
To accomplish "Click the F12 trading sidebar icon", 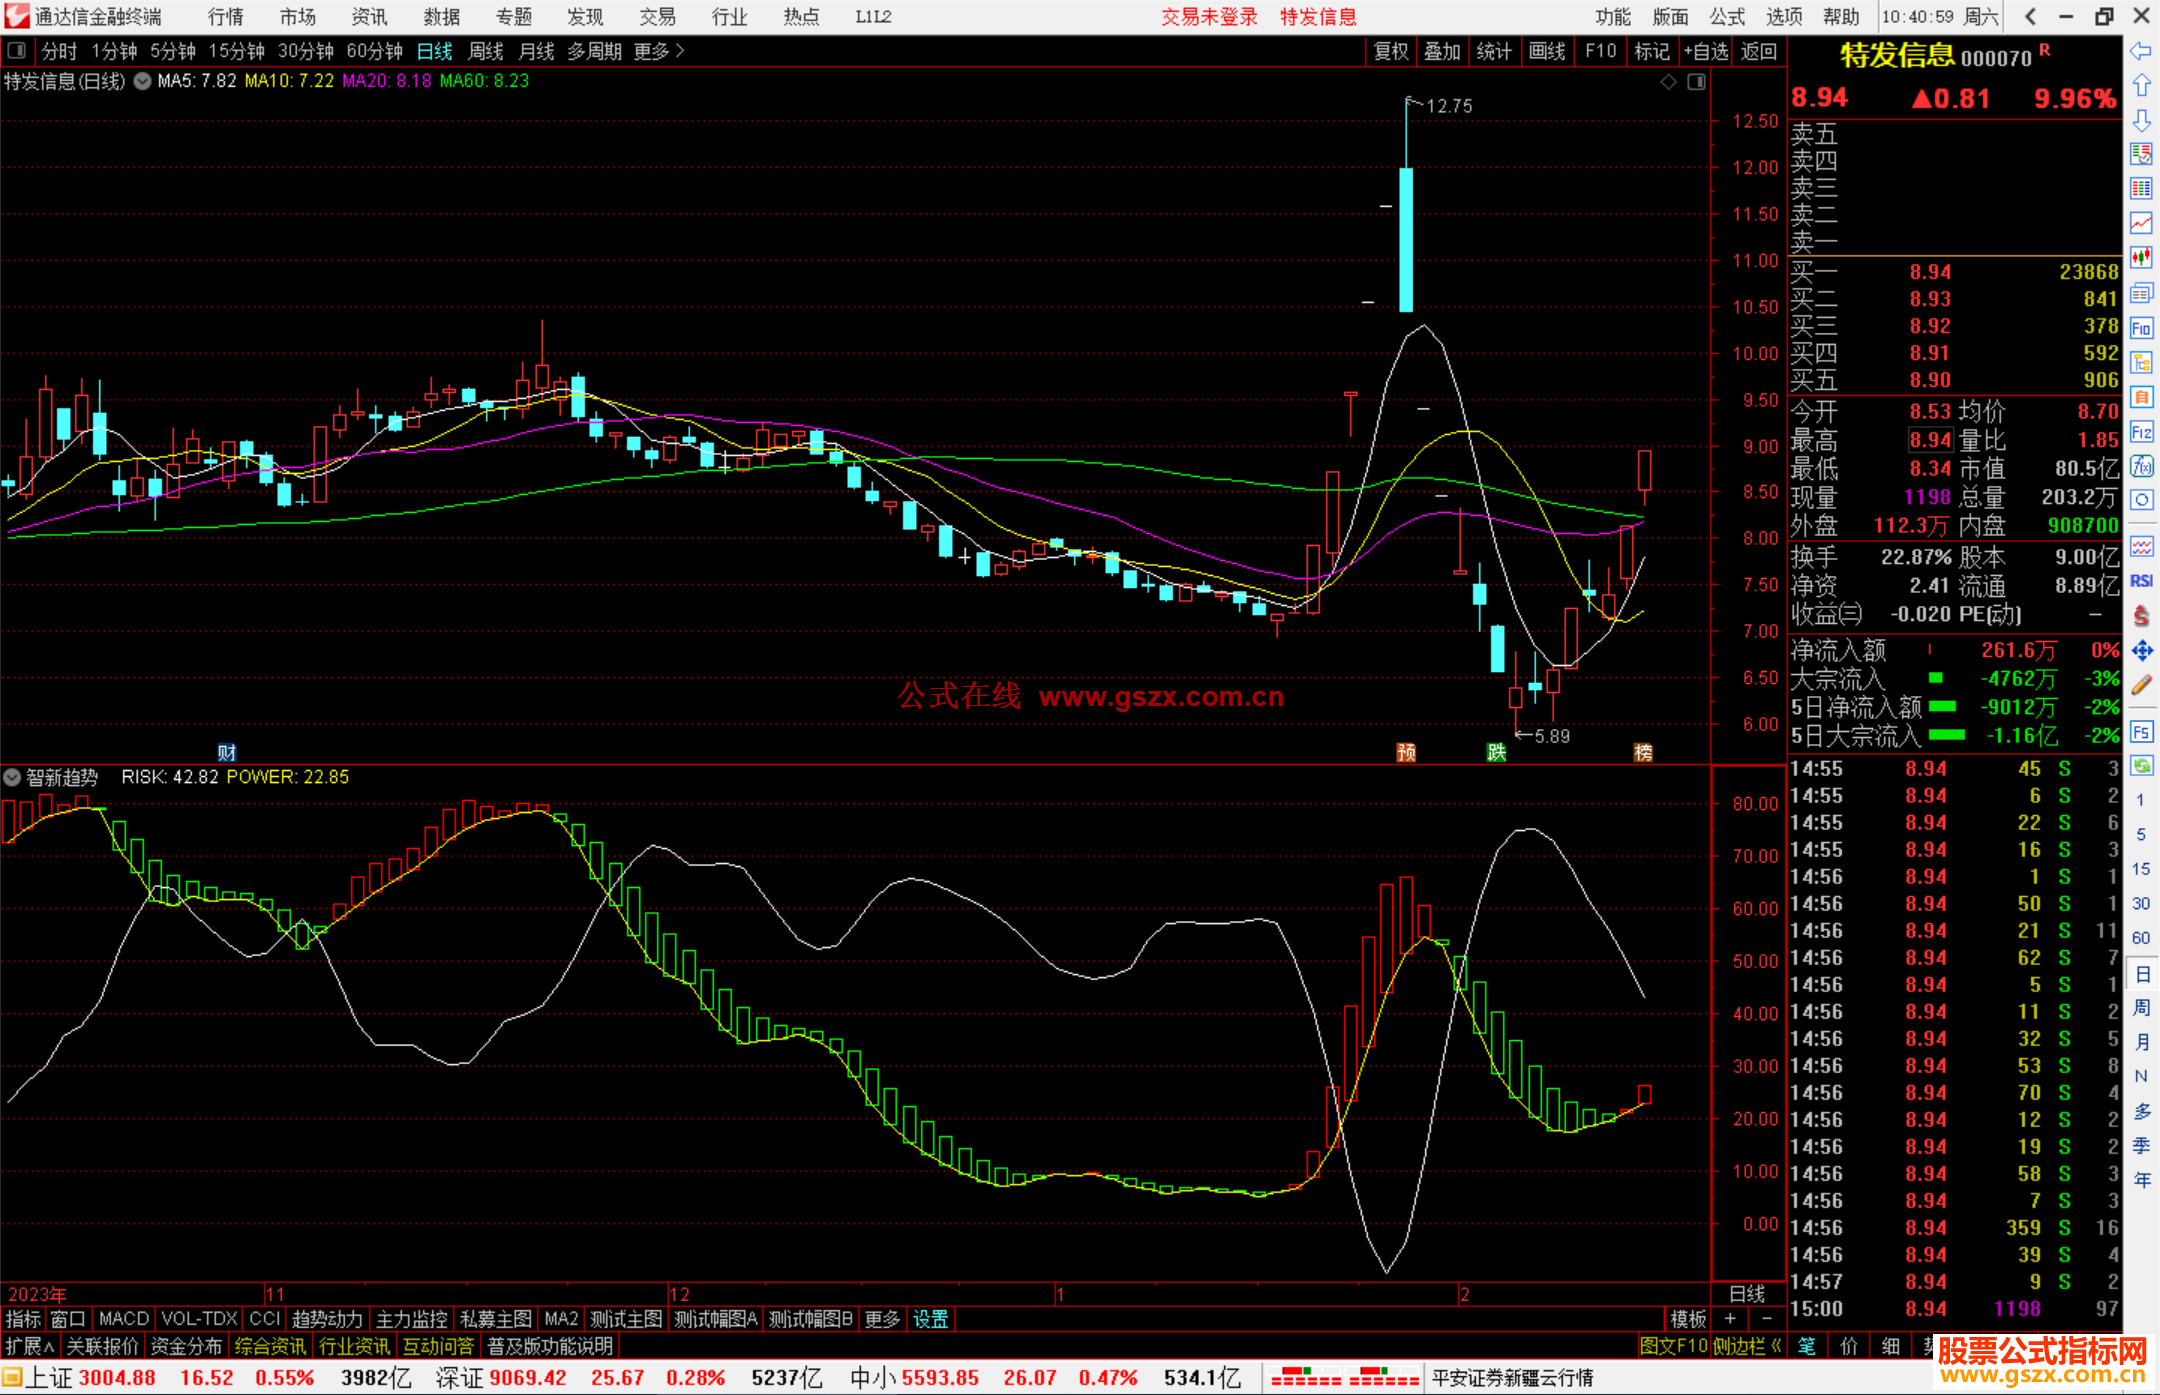I will click(x=2141, y=432).
